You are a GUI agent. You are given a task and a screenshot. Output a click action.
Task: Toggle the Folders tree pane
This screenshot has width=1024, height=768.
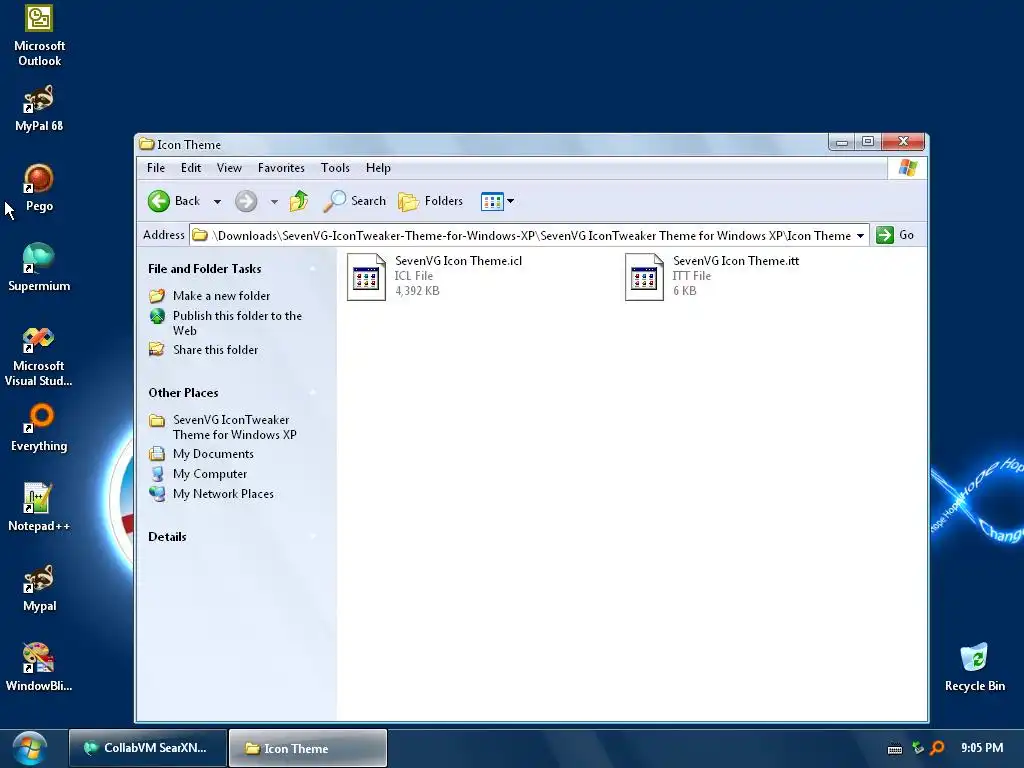click(430, 201)
